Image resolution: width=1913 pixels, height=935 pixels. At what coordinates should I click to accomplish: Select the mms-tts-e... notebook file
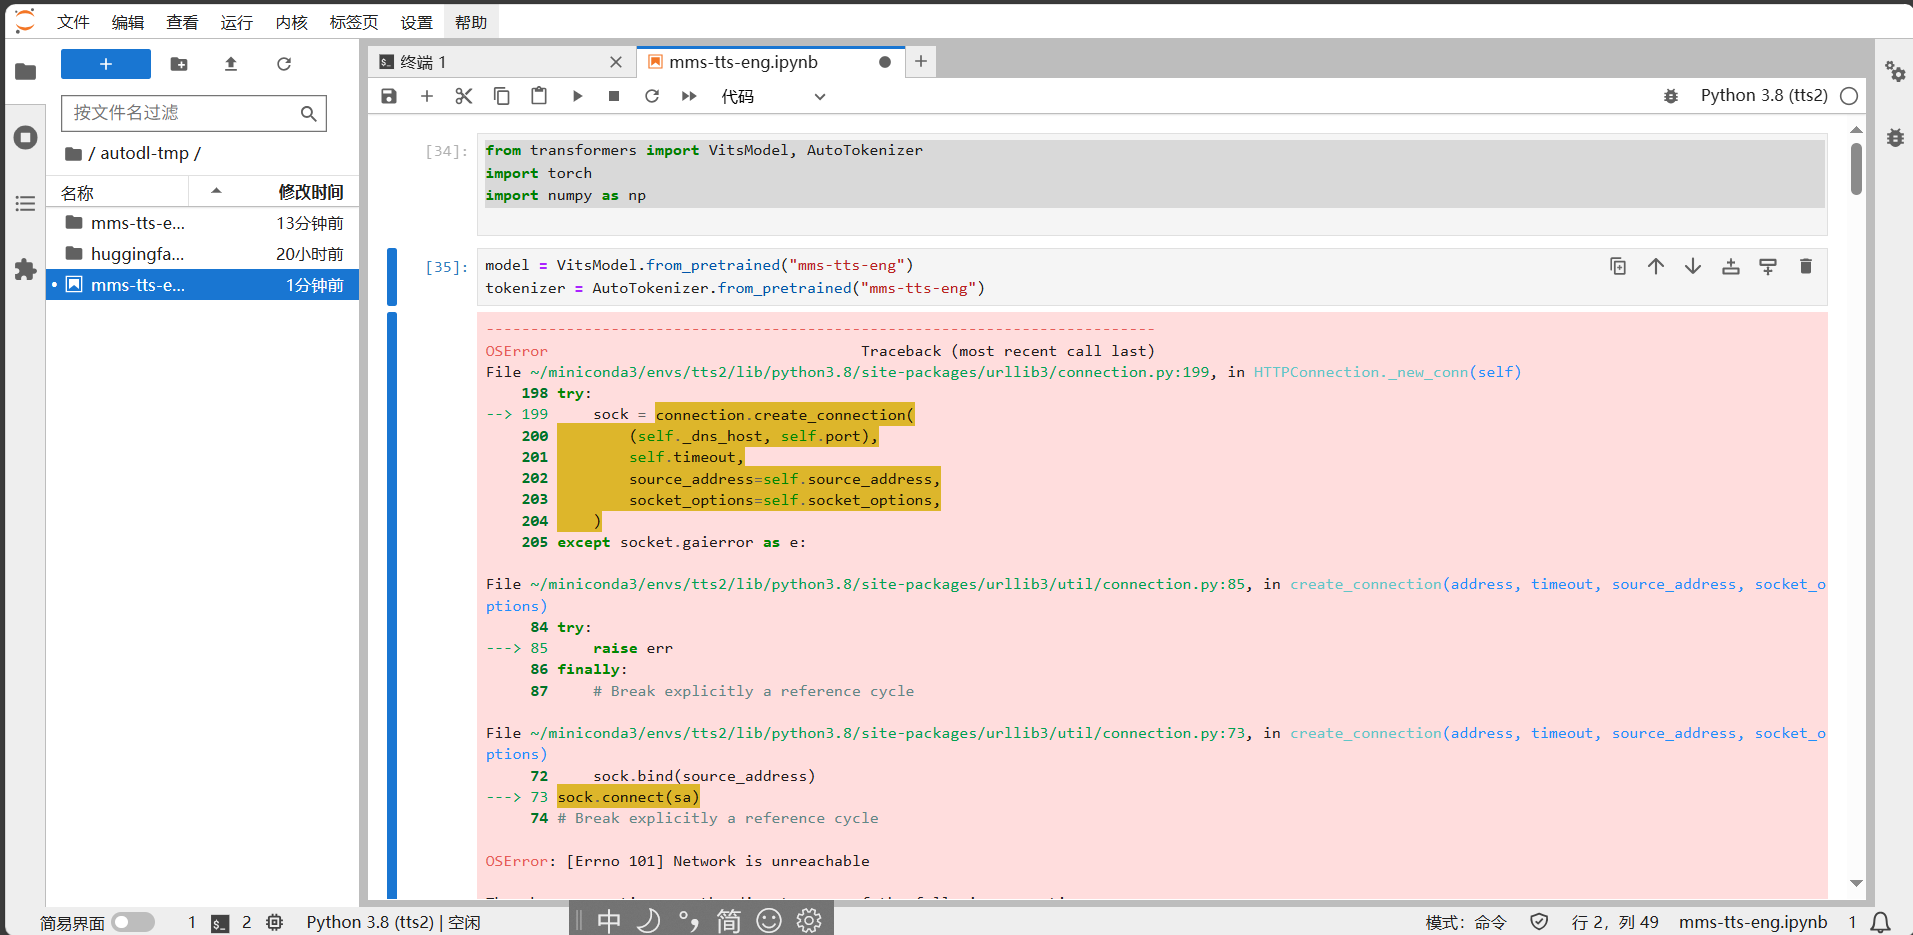(x=203, y=285)
